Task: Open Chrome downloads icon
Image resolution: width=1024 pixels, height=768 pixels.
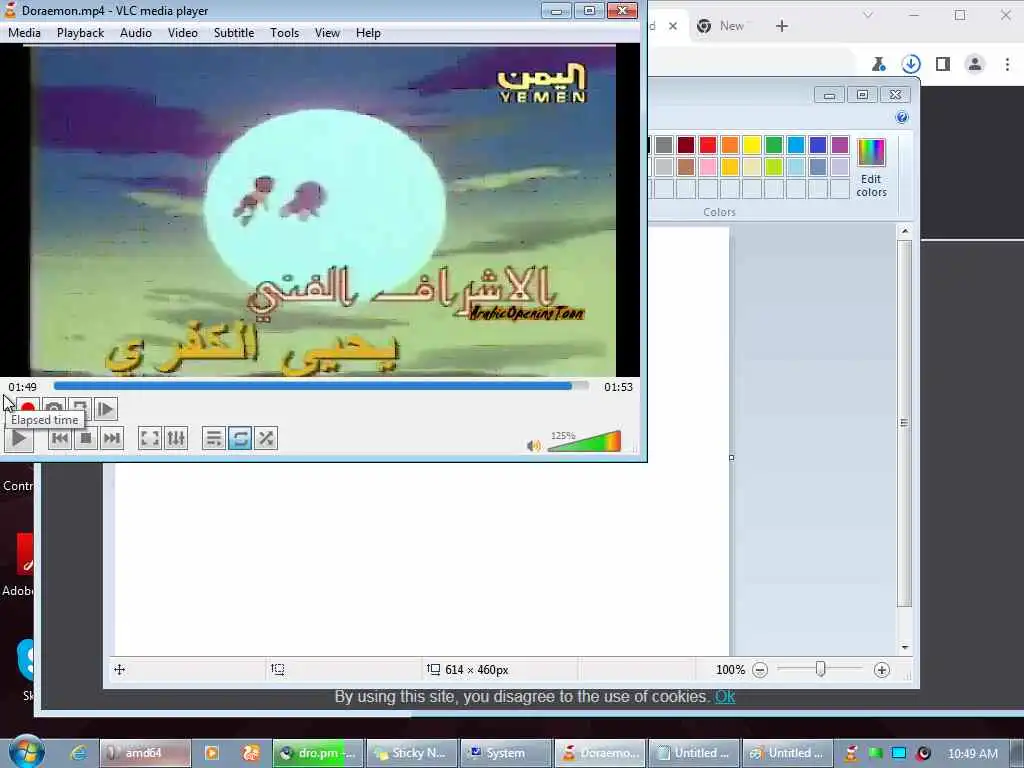Action: pos(911,64)
